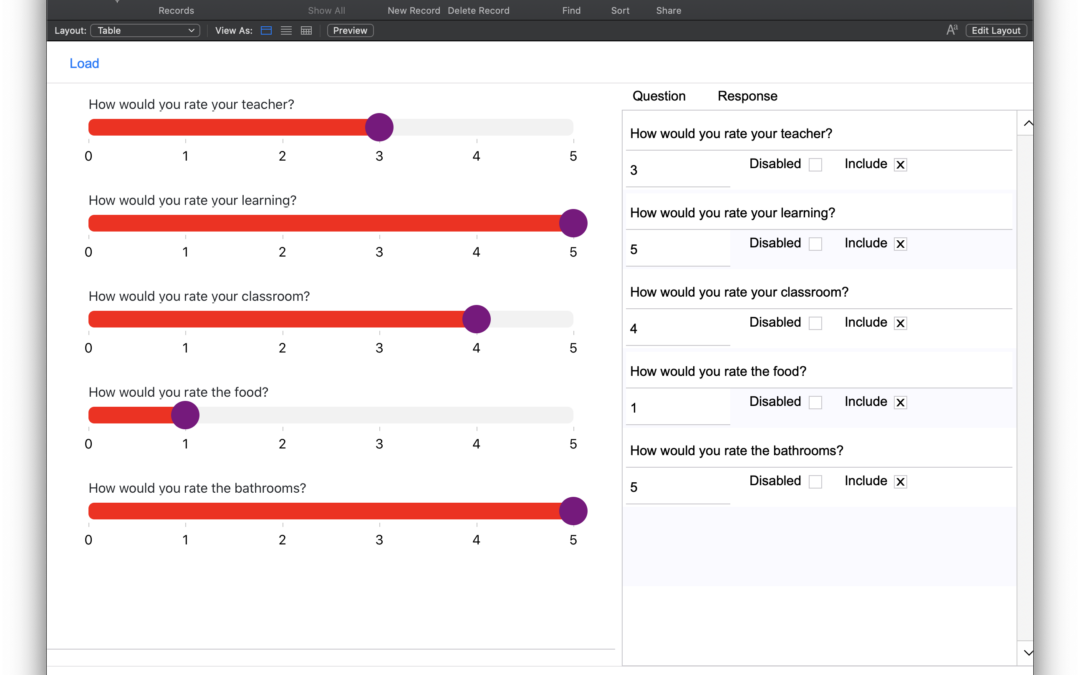Toggle Disabled checkbox for bathrooms question
1080x675 pixels.
coord(816,481)
